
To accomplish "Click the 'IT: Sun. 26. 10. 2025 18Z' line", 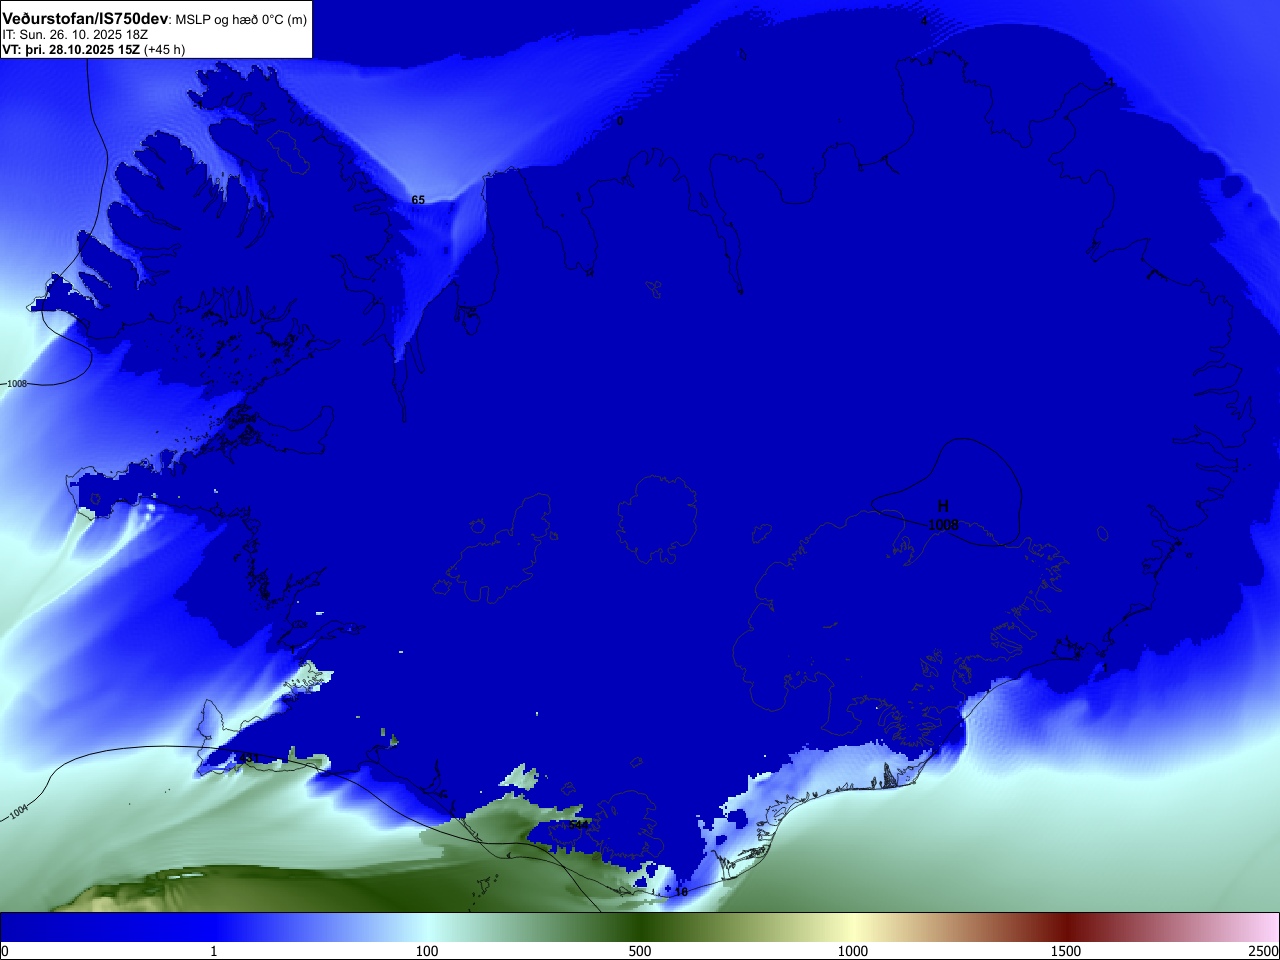I will 75,35.
